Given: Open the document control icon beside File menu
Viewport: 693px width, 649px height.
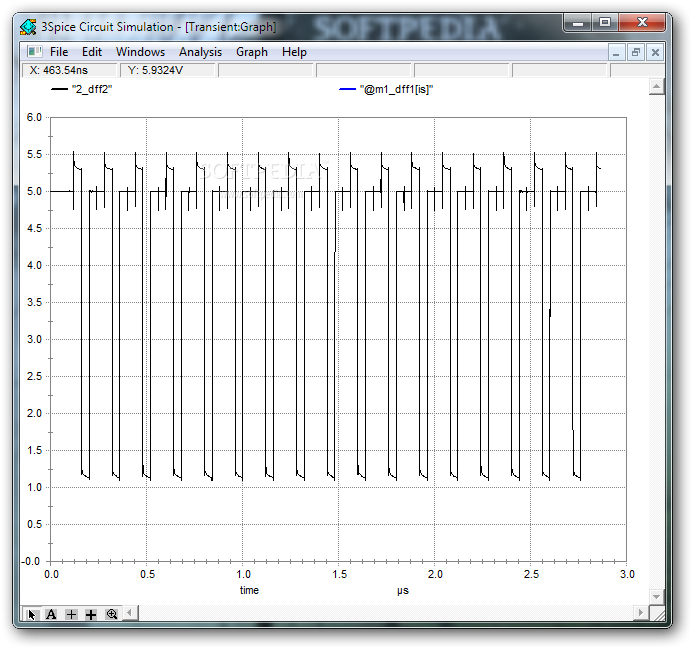Looking at the screenshot, I should coord(34,52).
